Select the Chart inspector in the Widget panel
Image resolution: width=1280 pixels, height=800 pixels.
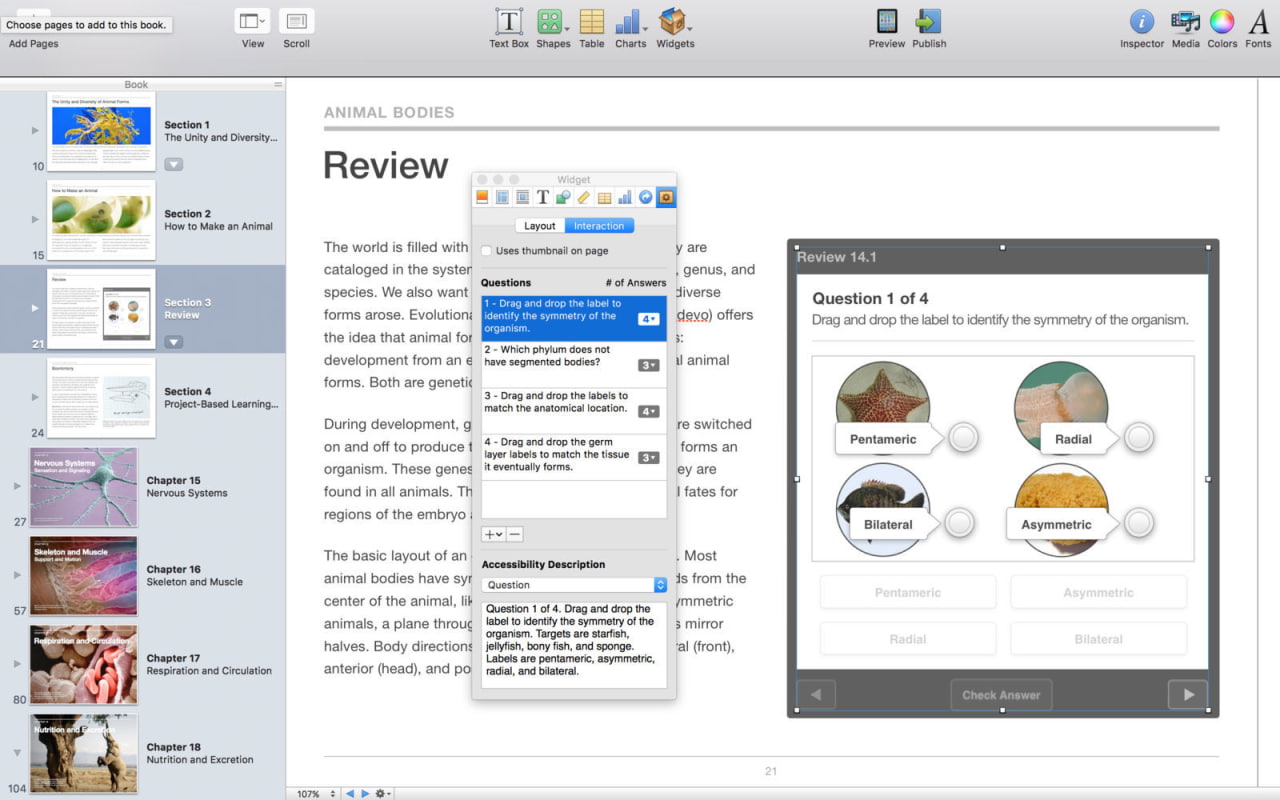pyautogui.click(x=623, y=197)
